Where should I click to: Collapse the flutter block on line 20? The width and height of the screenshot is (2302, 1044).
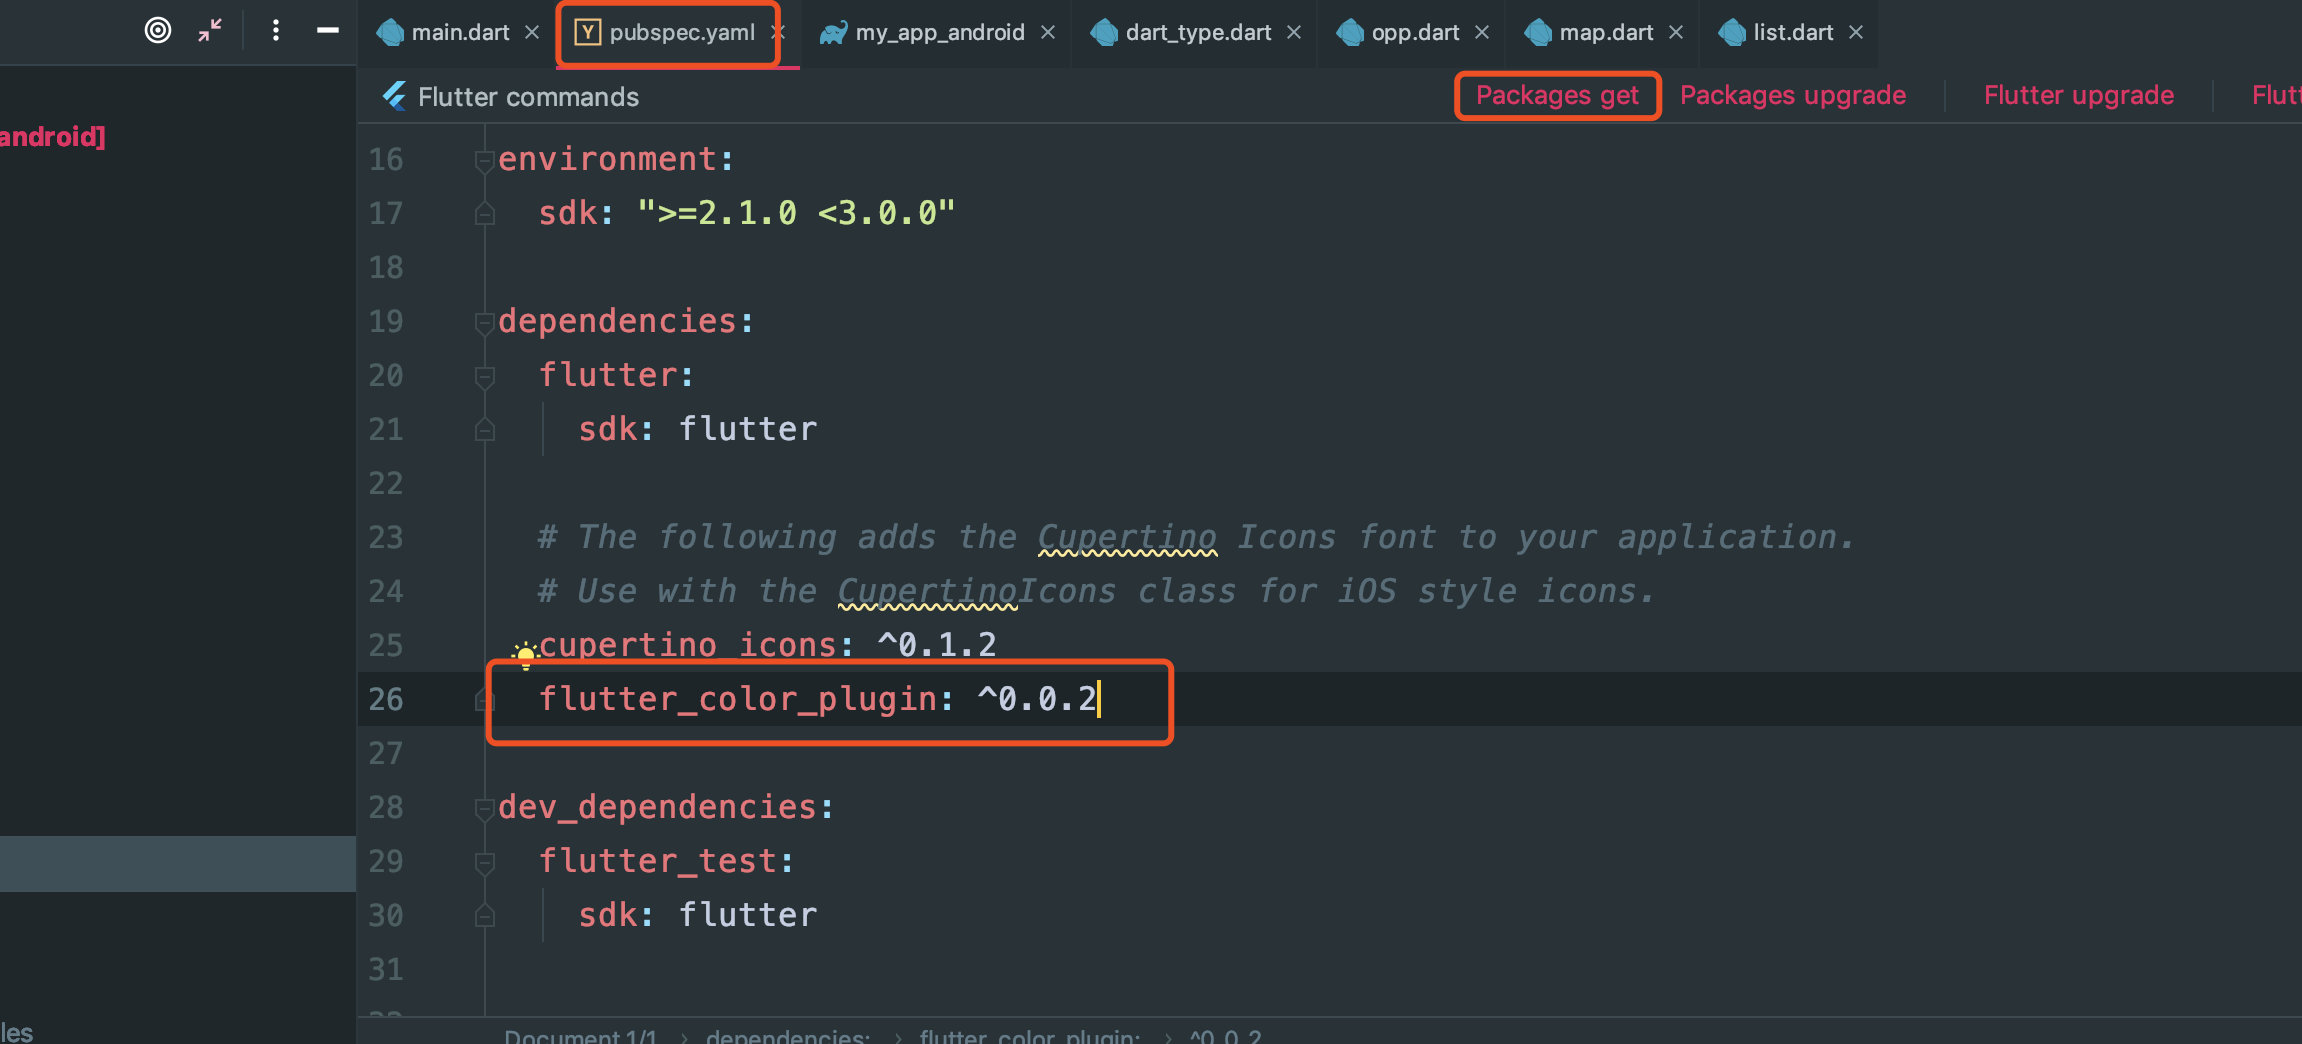(x=485, y=376)
